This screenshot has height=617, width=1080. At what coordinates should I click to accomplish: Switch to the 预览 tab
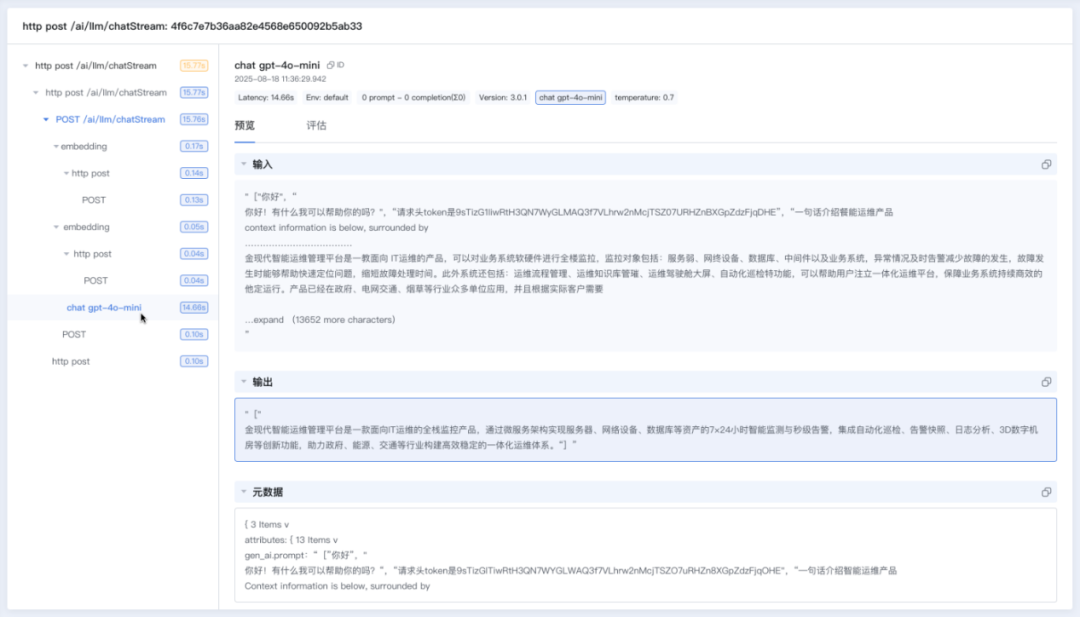pos(246,125)
